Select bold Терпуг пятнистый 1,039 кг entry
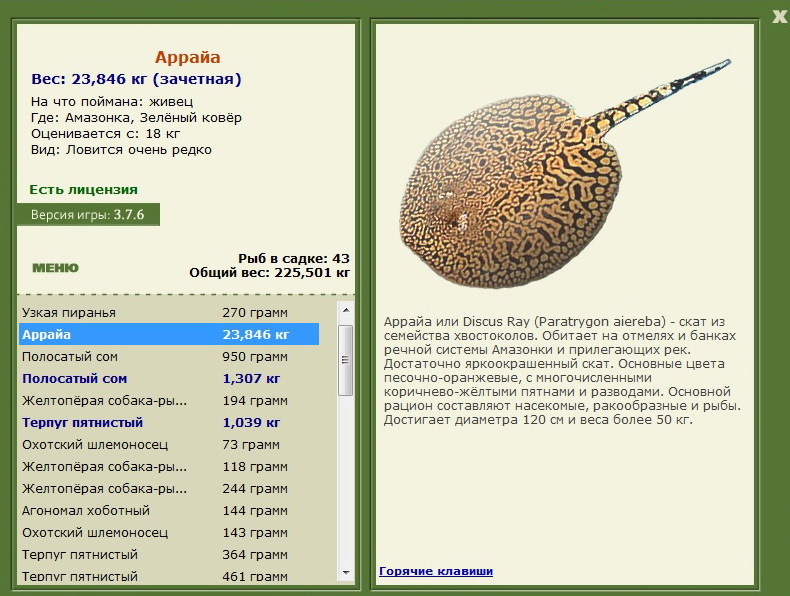 click(169, 423)
